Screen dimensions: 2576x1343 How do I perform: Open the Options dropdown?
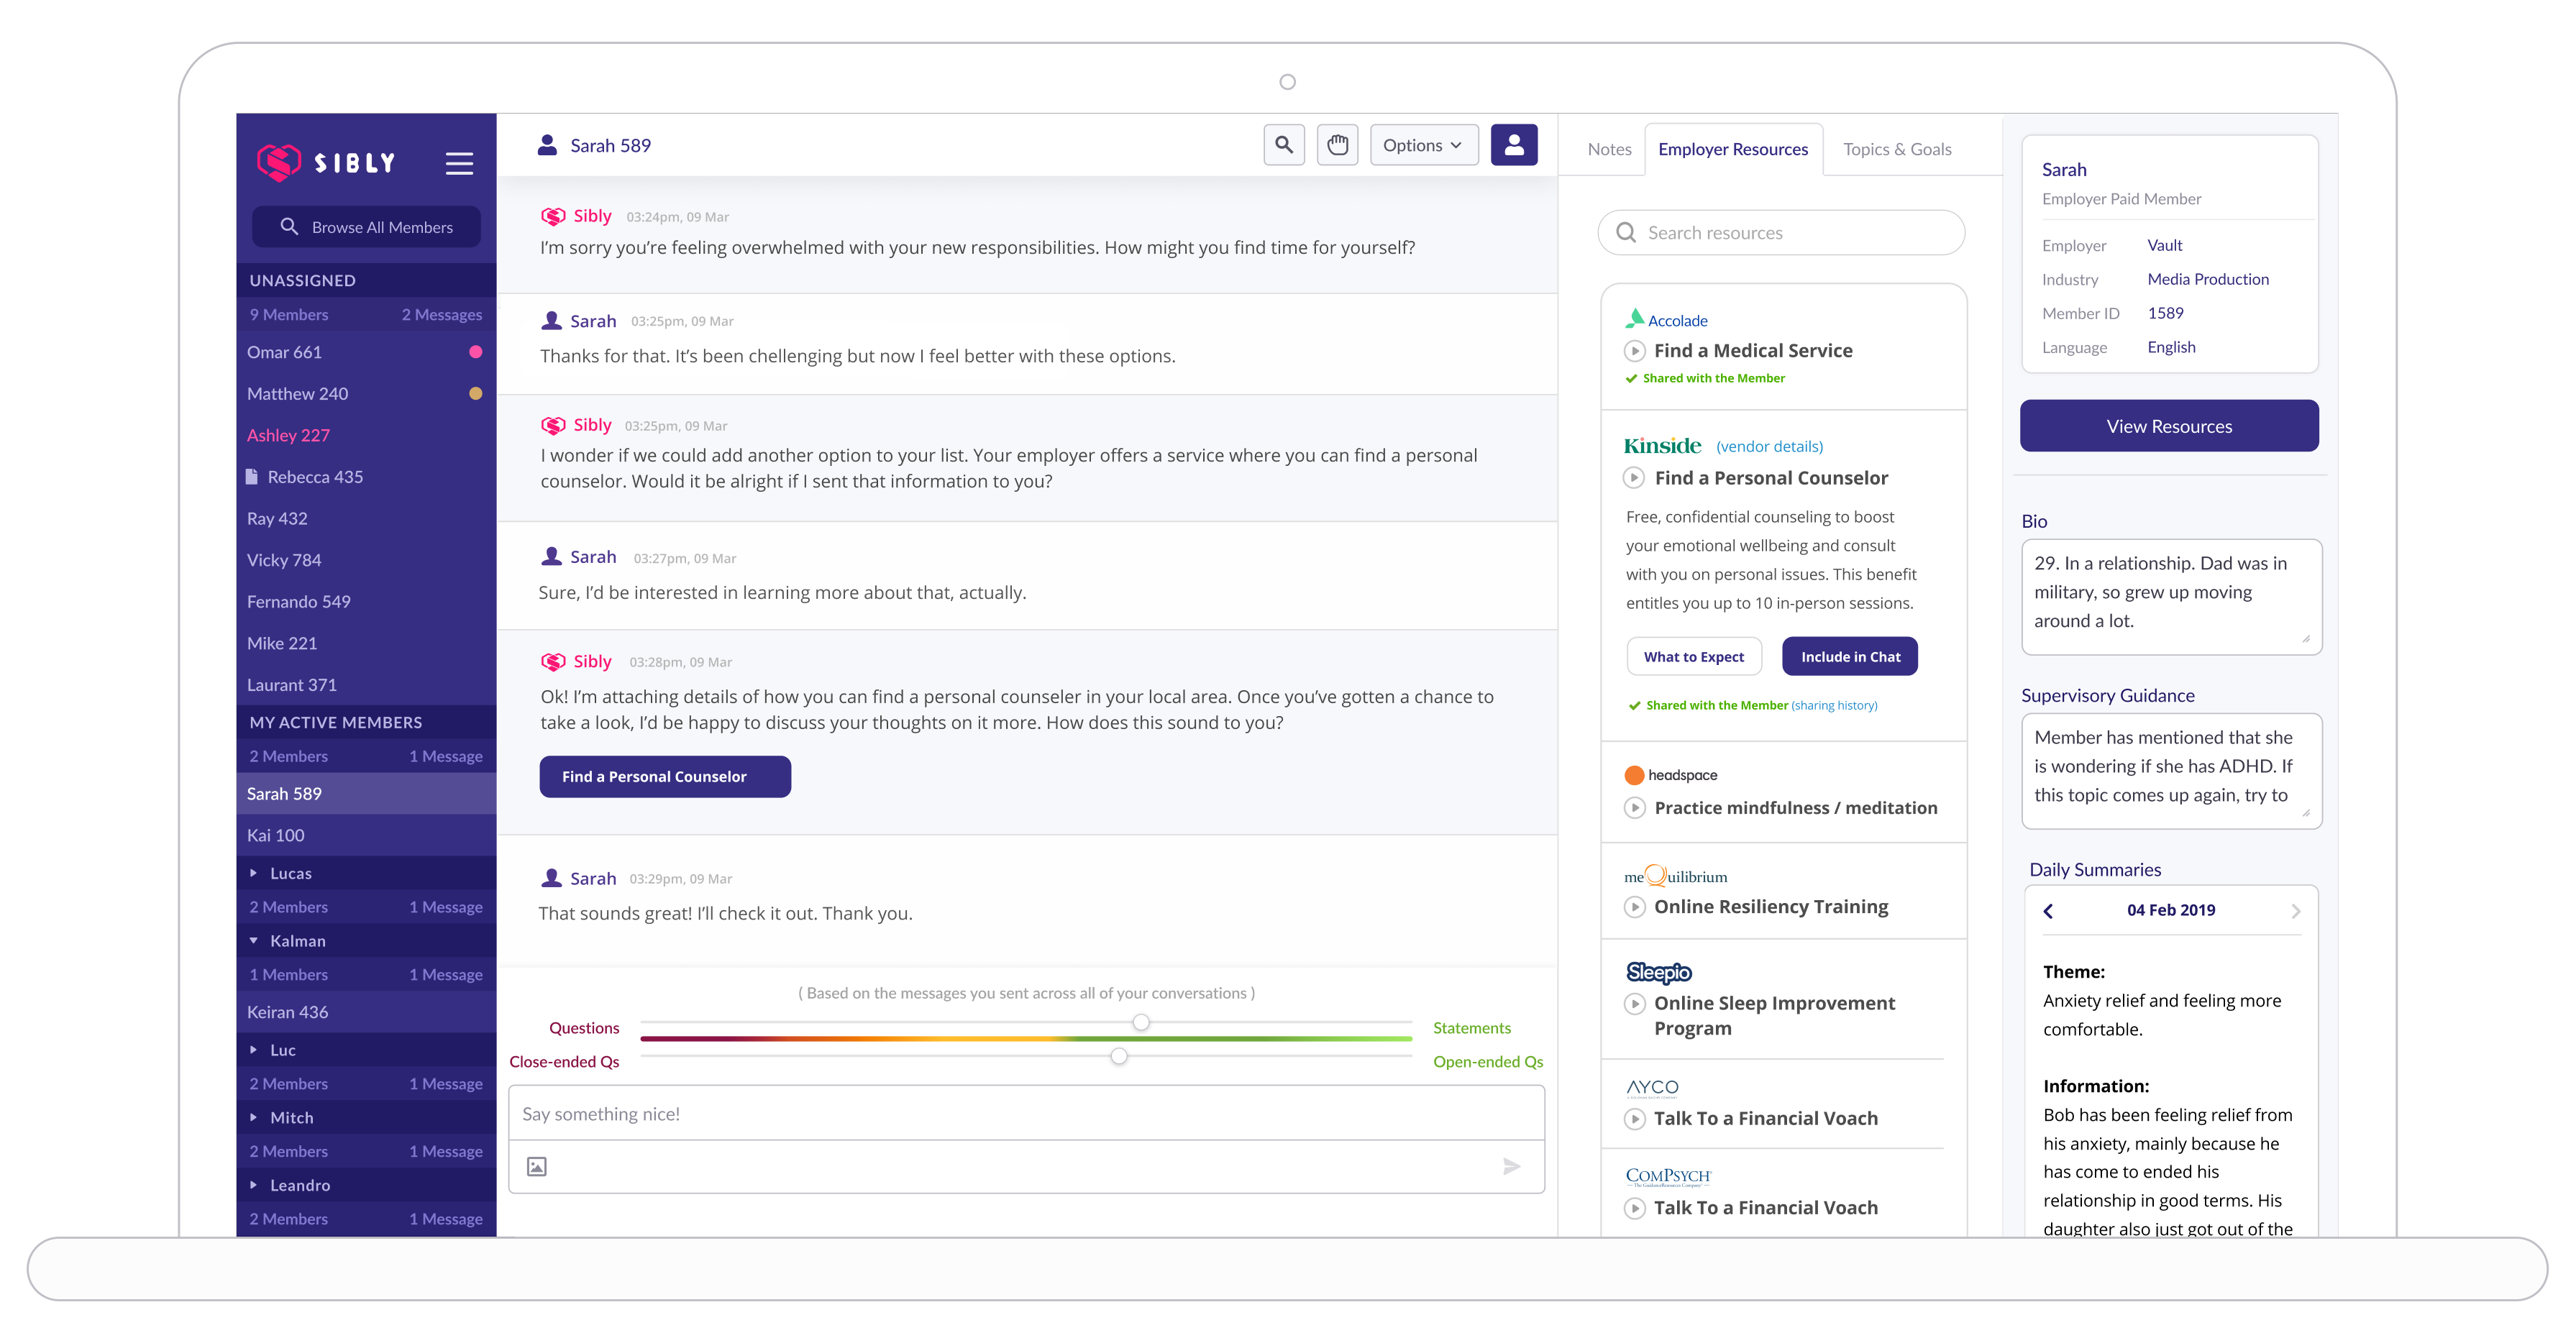pos(1423,145)
